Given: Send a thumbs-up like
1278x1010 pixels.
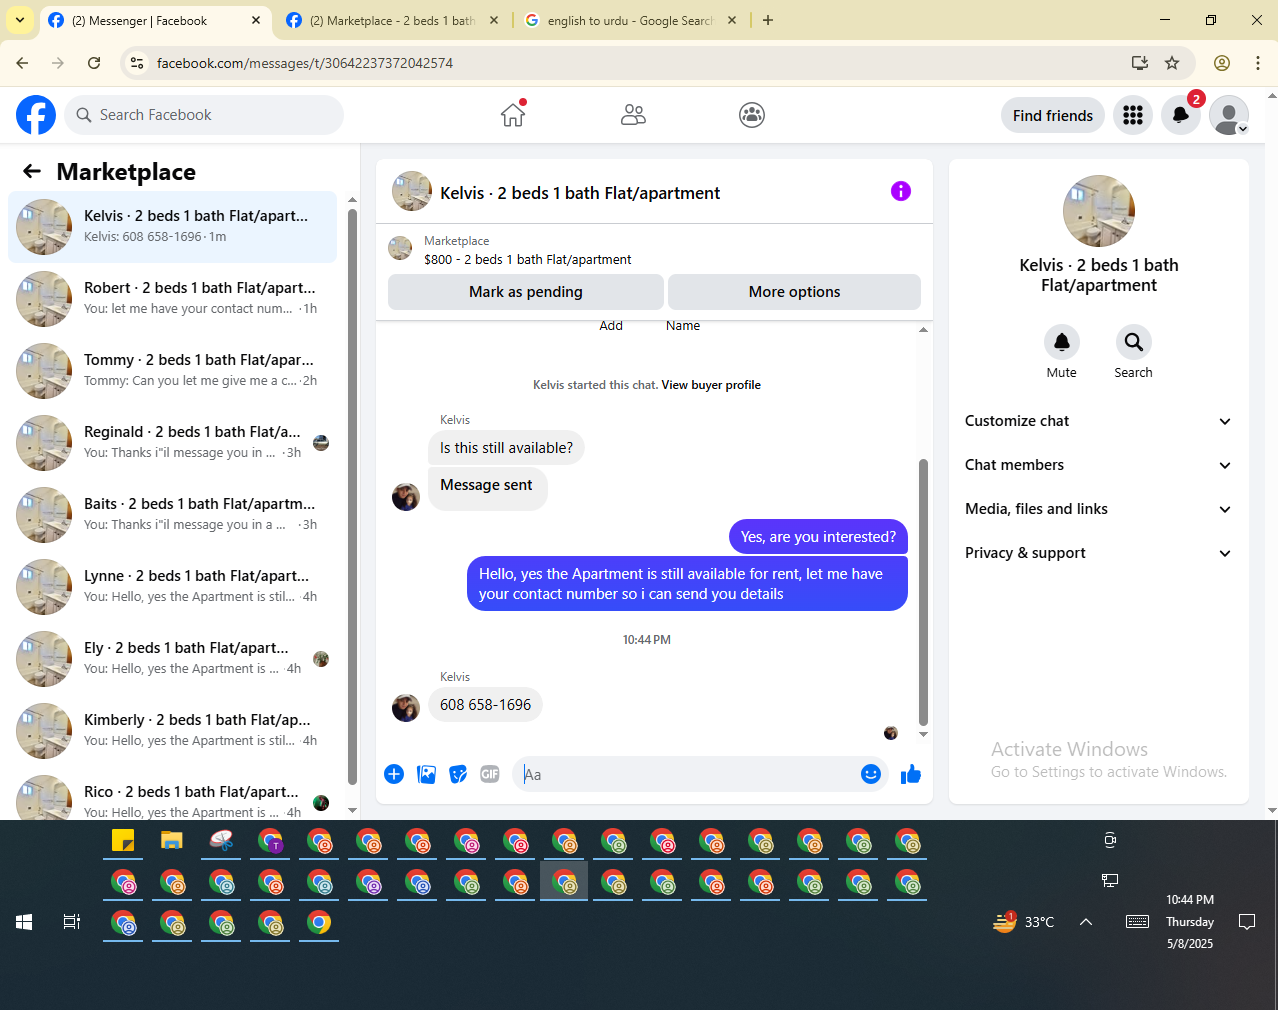Looking at the screenshot, I should pyautogui.click(x=911, y=774).
